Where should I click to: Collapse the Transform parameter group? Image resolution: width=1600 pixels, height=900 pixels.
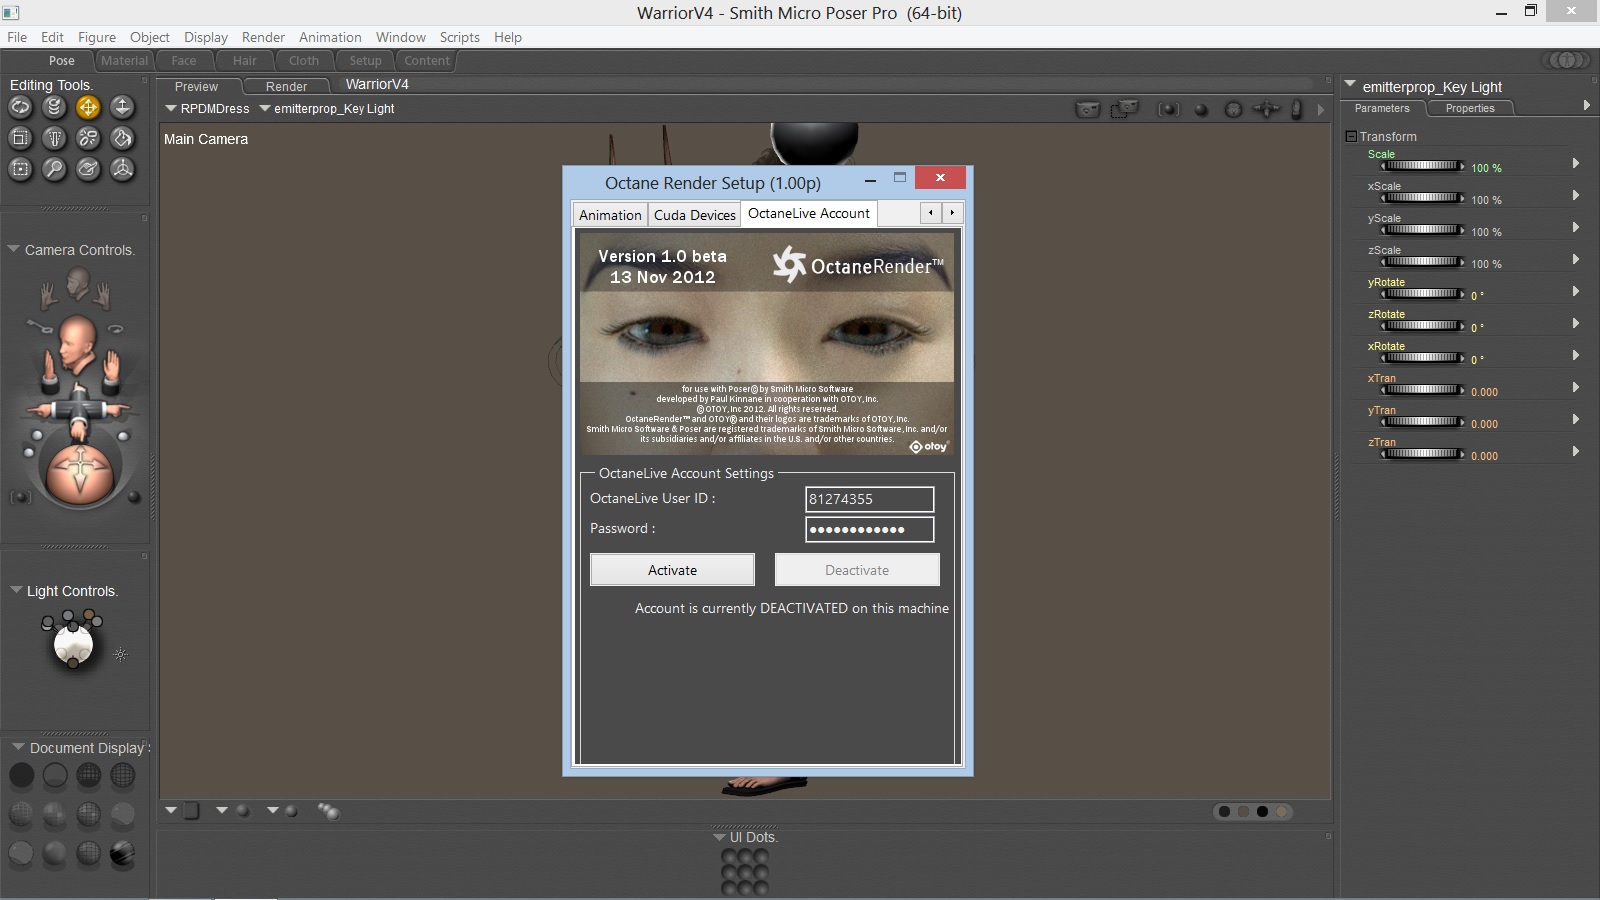(x=1351, y=136)
